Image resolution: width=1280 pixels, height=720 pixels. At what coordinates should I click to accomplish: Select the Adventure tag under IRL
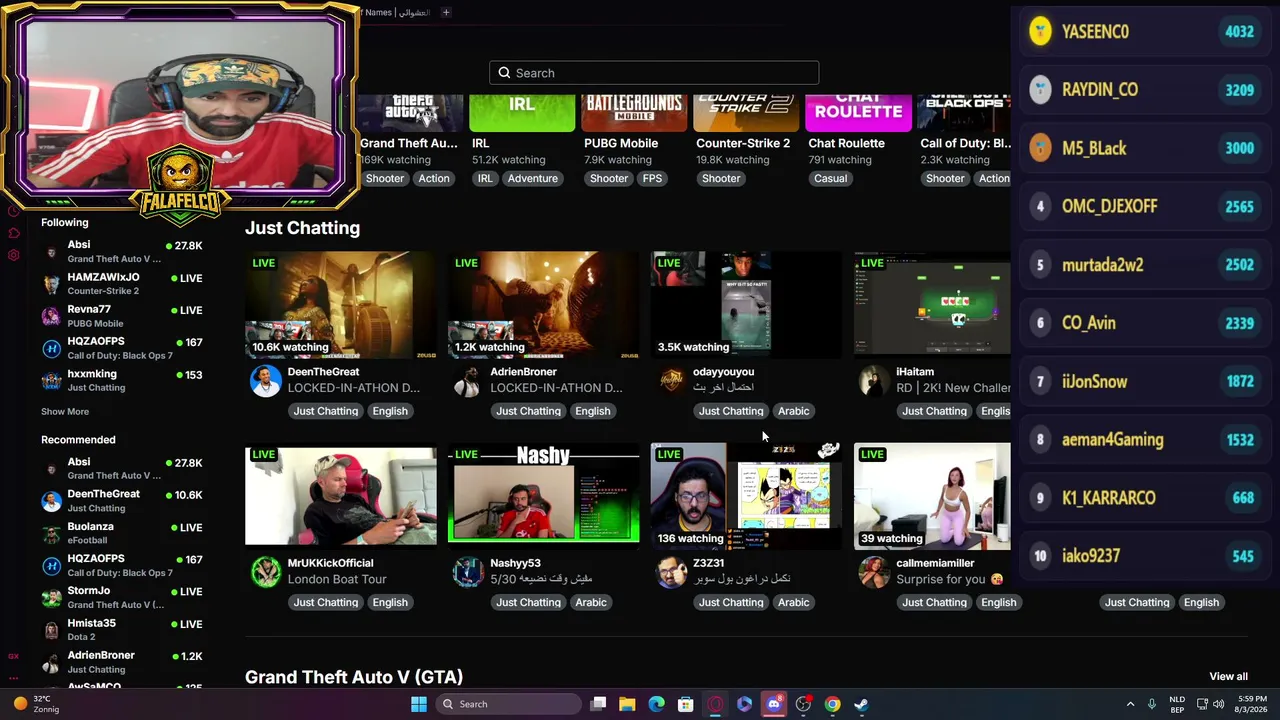532,178
